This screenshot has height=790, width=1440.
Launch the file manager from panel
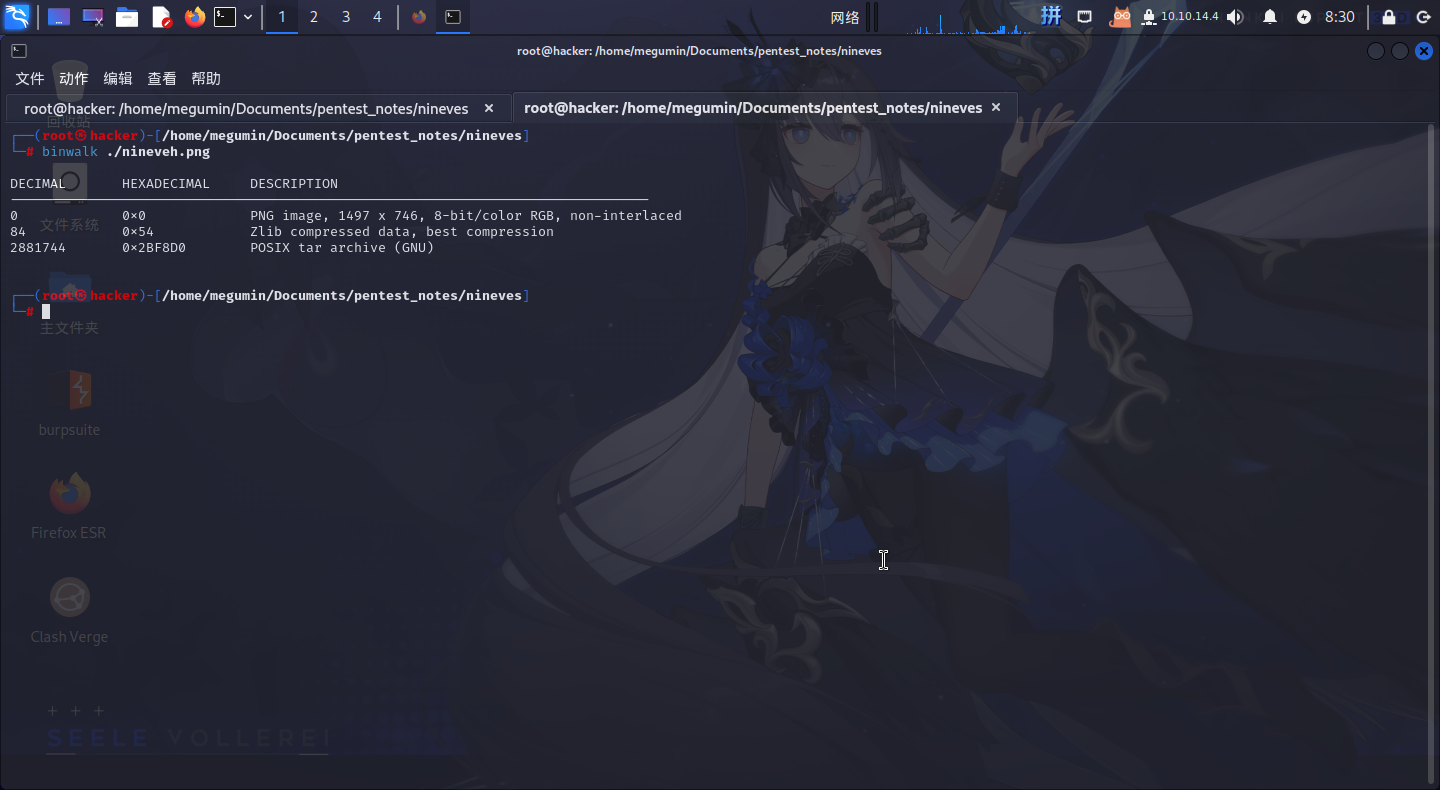pos(127,17)
